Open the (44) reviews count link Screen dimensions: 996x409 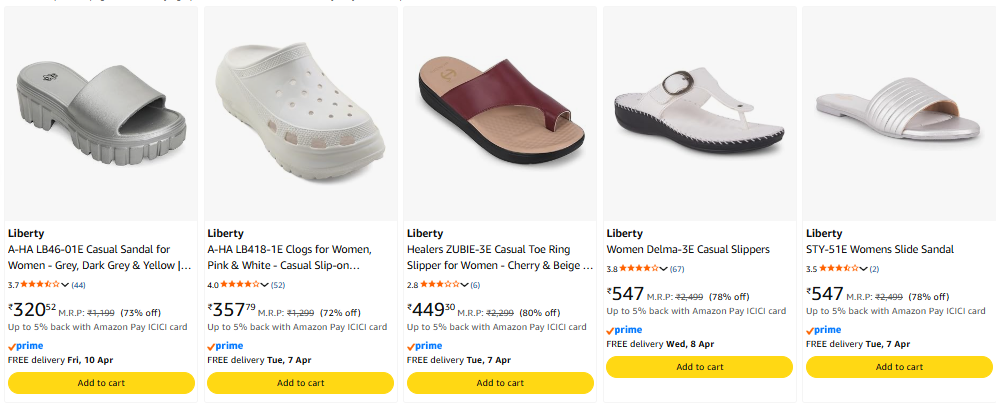pyautogui.click(x=78, y=285)
